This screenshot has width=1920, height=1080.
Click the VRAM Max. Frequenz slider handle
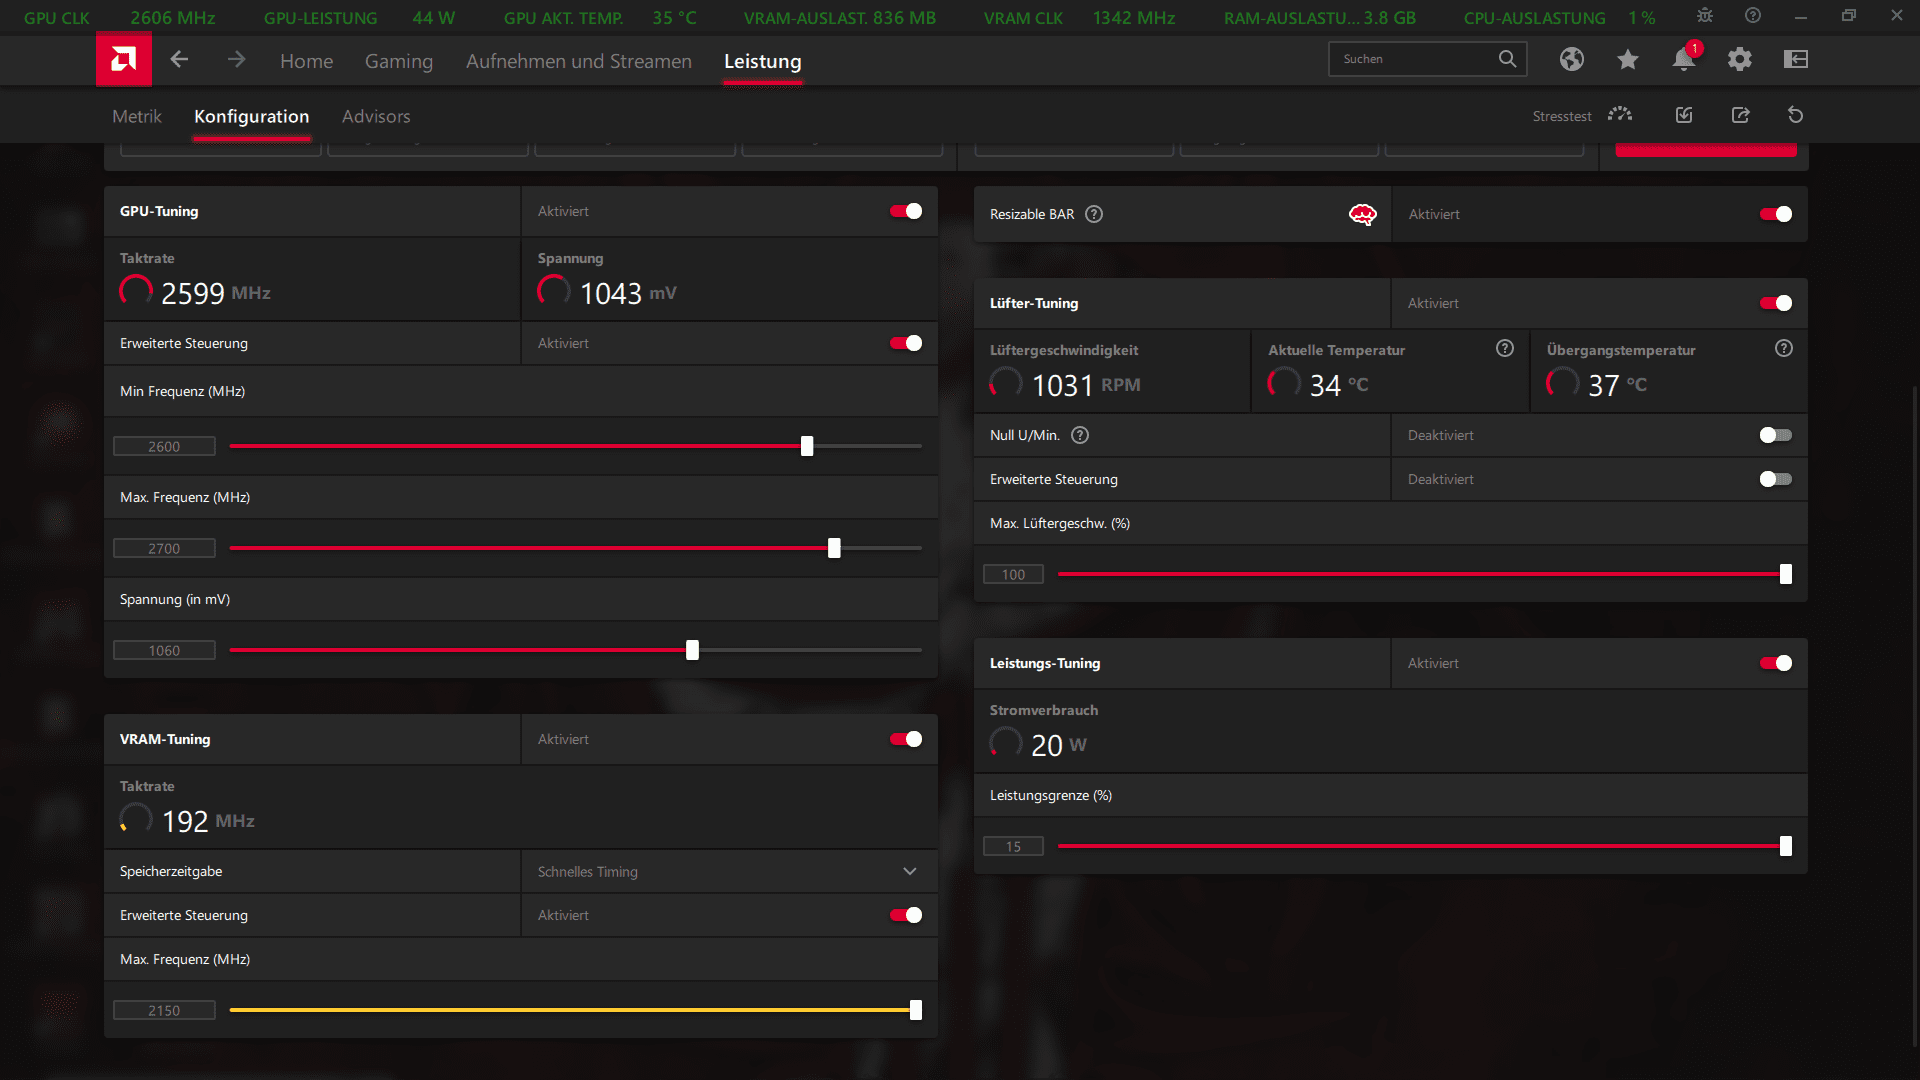click(915, 1010)
